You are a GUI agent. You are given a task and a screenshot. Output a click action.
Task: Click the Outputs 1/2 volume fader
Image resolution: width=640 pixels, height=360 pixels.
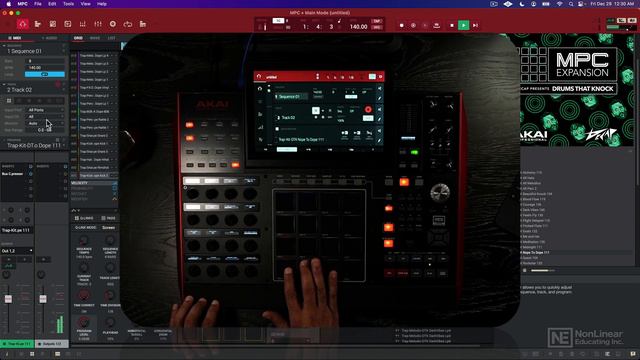[43, 299]
